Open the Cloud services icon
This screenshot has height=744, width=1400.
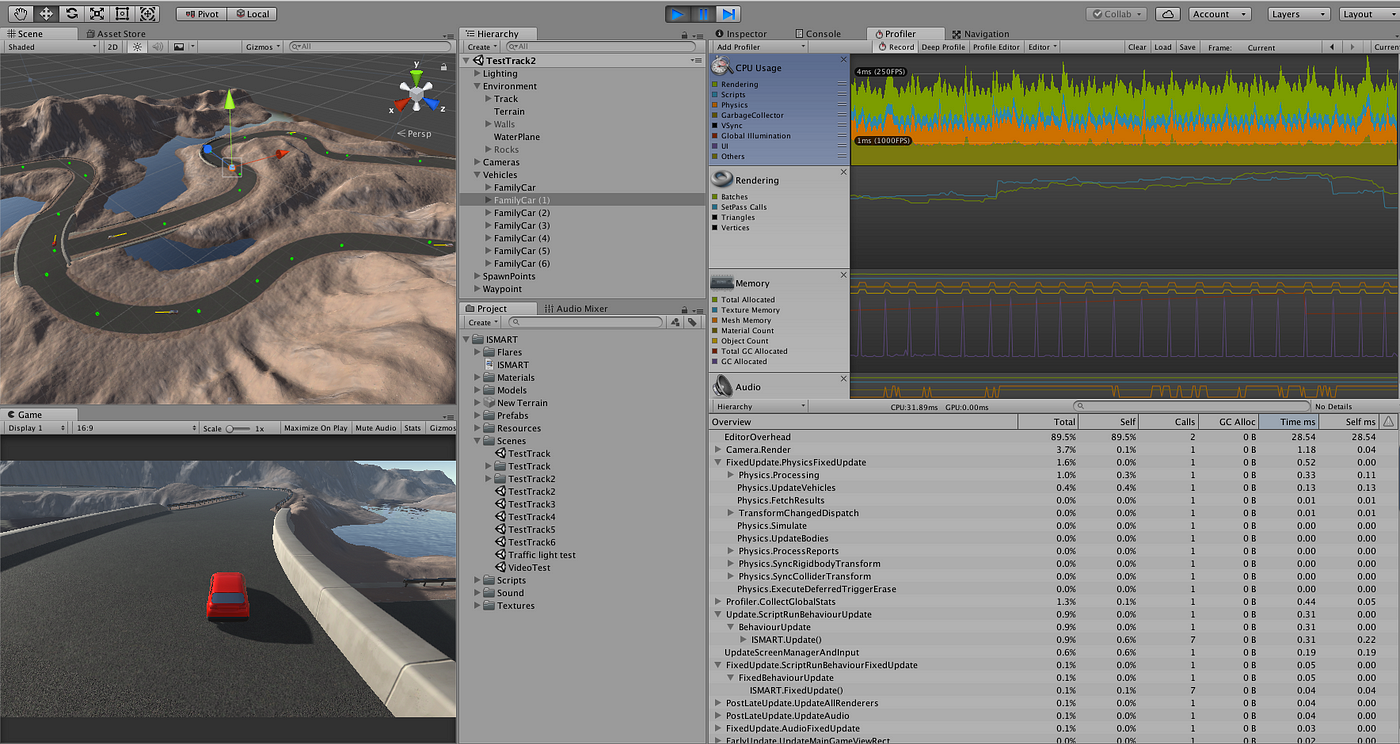[x=1167, y=14]
